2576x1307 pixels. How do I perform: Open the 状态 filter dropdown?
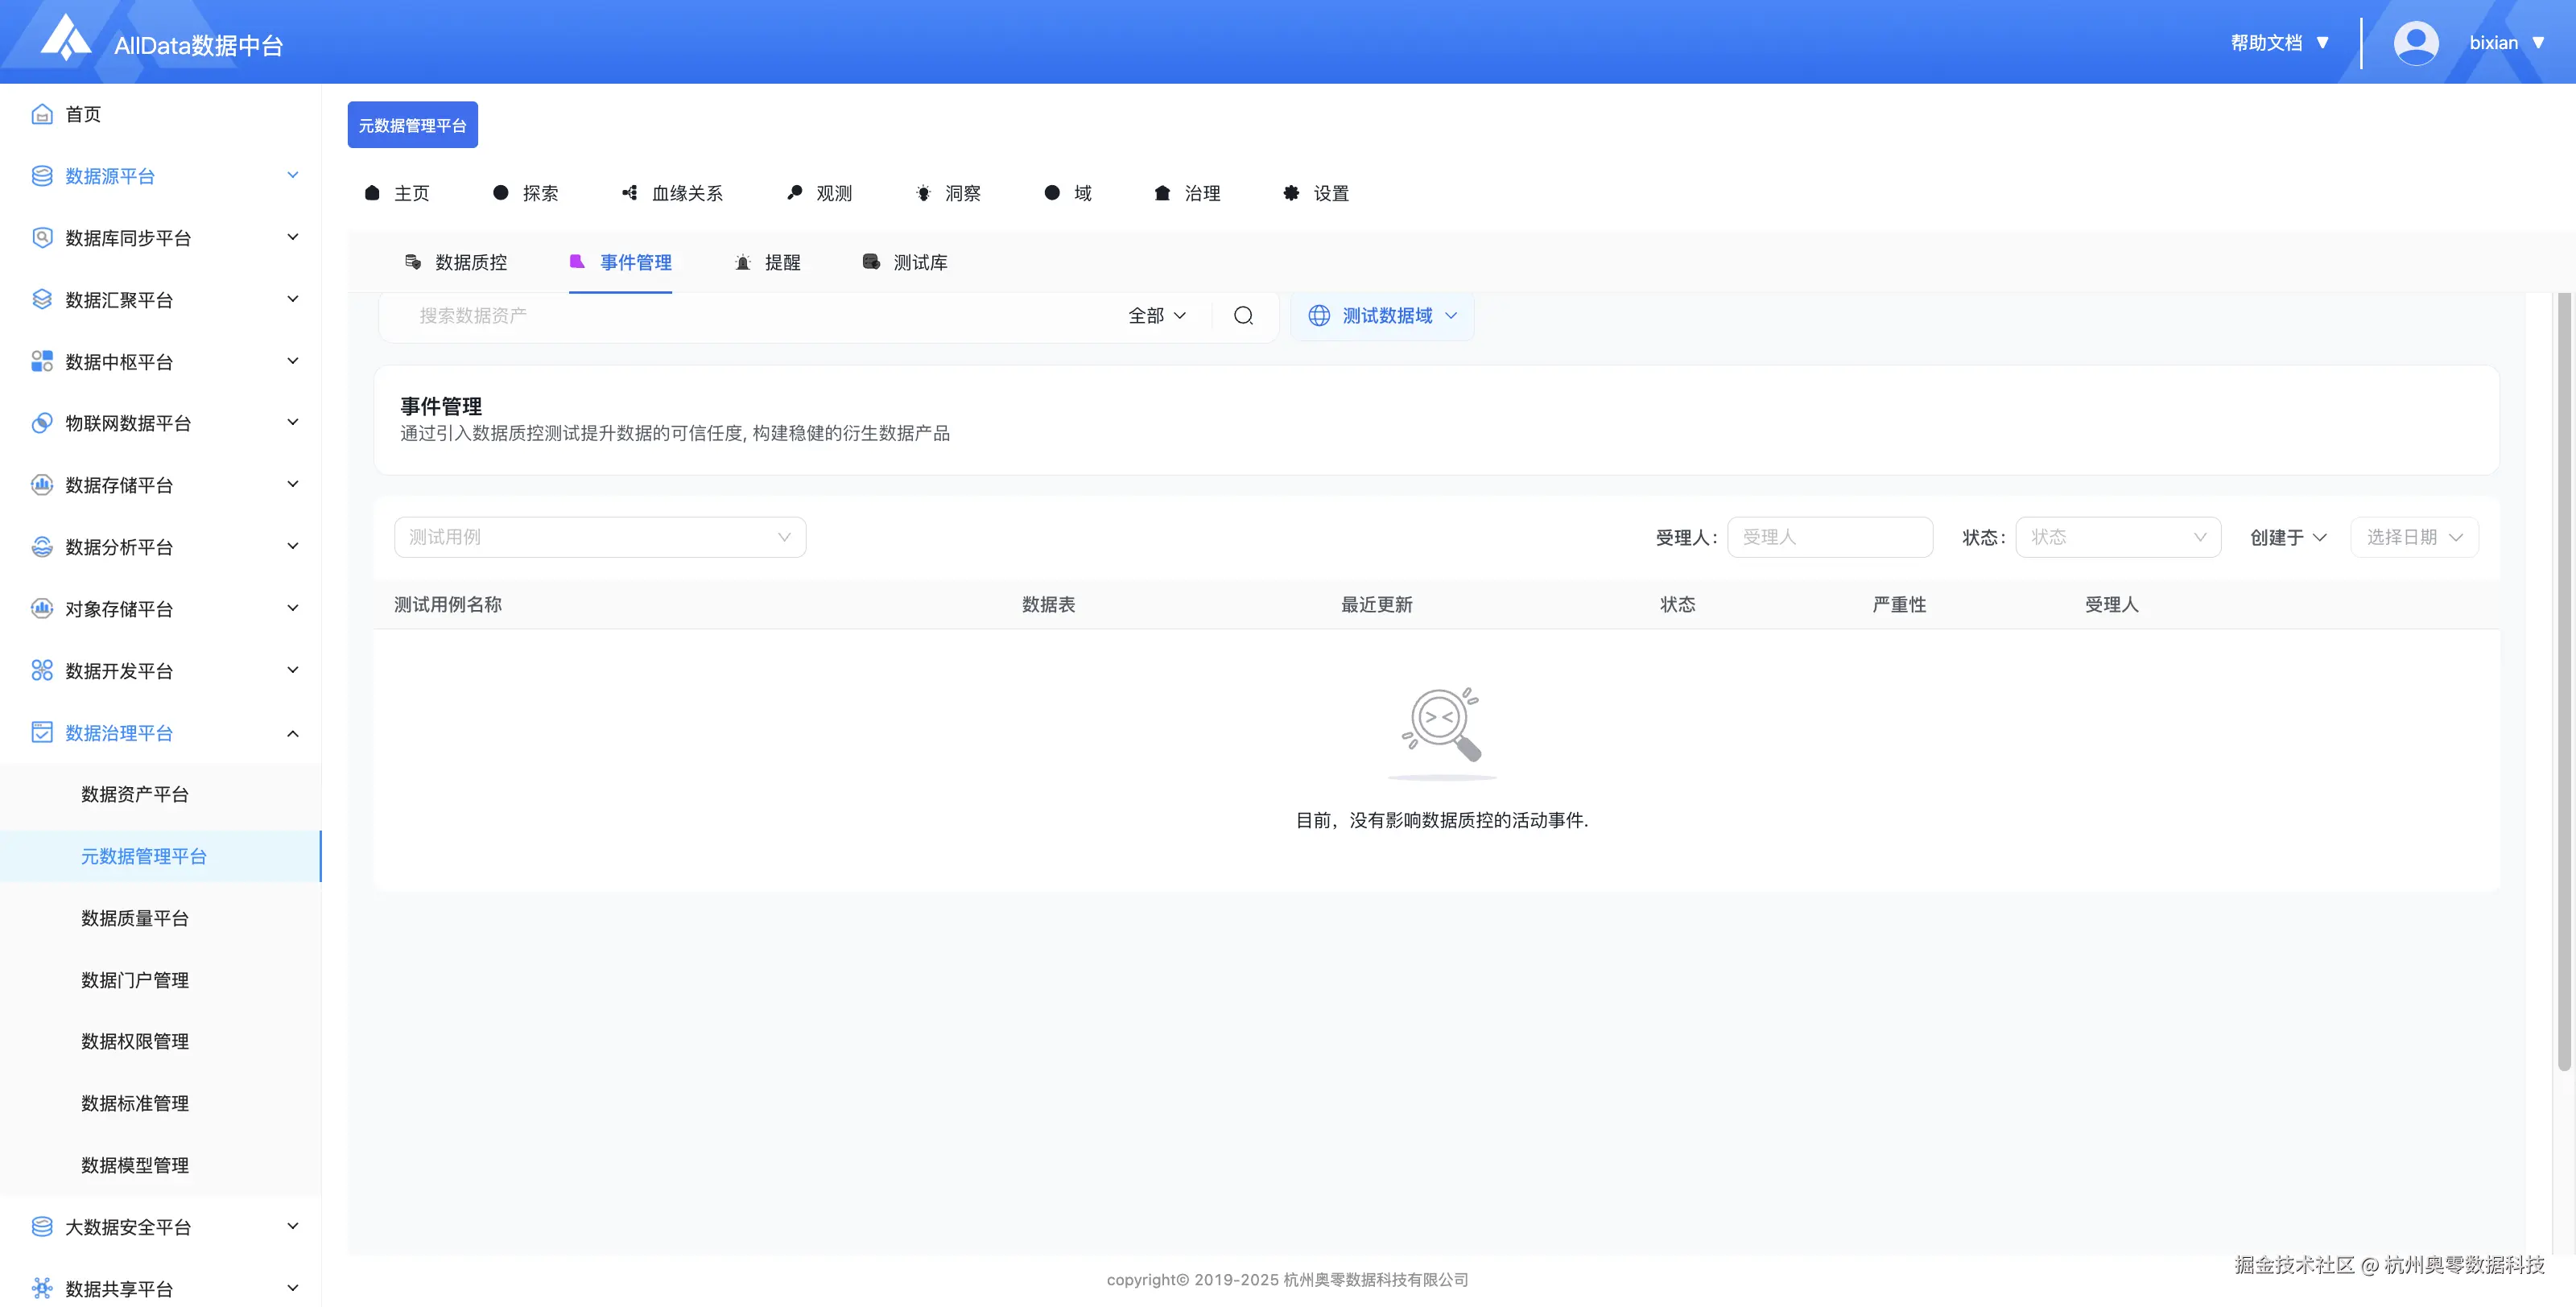coord(2117,537)
